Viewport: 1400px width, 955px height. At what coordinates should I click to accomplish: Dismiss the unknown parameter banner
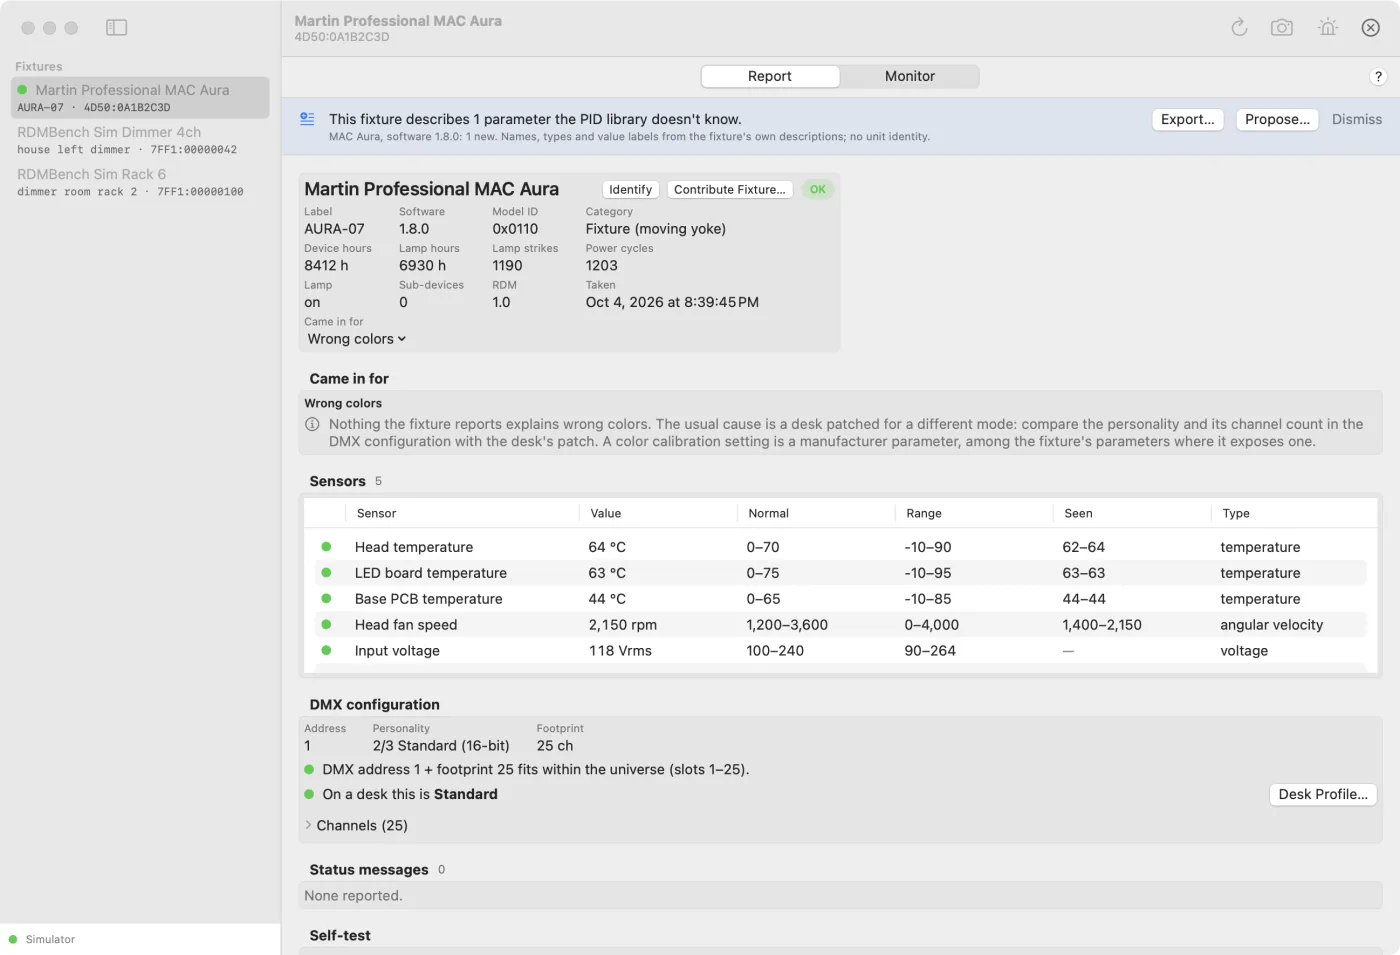[x=1357, y=120]
